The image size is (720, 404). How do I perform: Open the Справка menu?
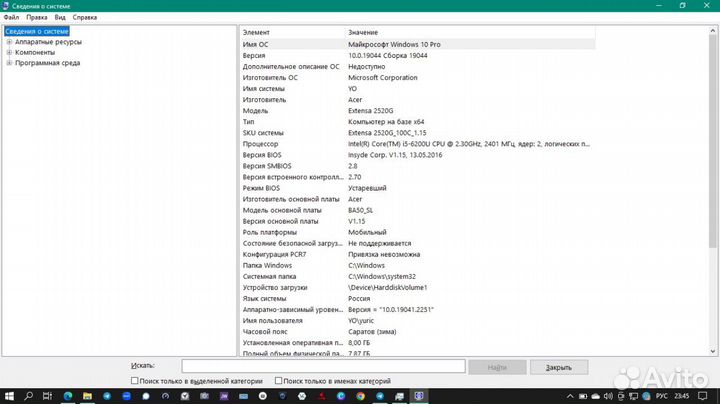[x=85, y=17]
